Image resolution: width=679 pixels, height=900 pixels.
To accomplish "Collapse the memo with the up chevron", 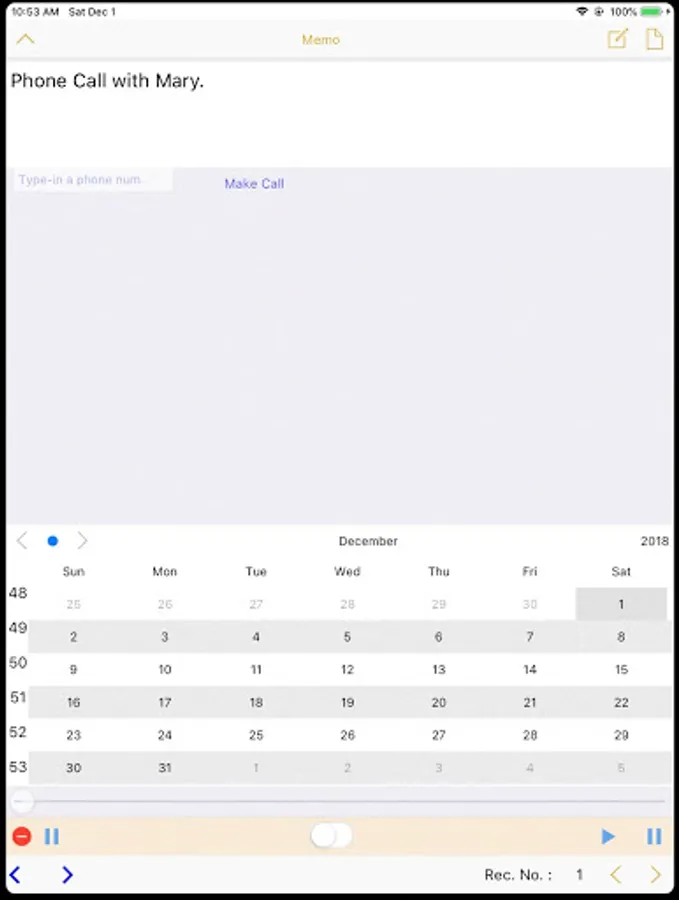I will [x=26, y=40].
